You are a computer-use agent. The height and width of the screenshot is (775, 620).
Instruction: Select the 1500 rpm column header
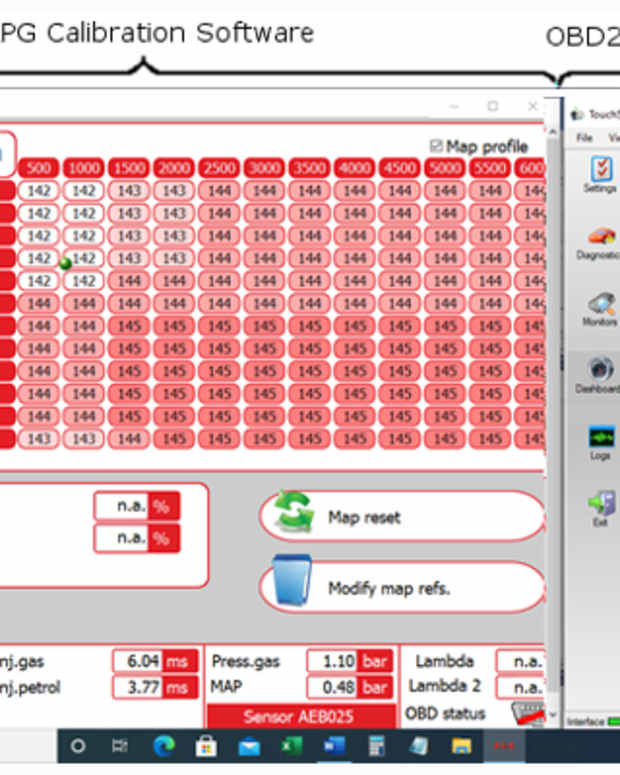pyautogui.click(x=129, y=168)
